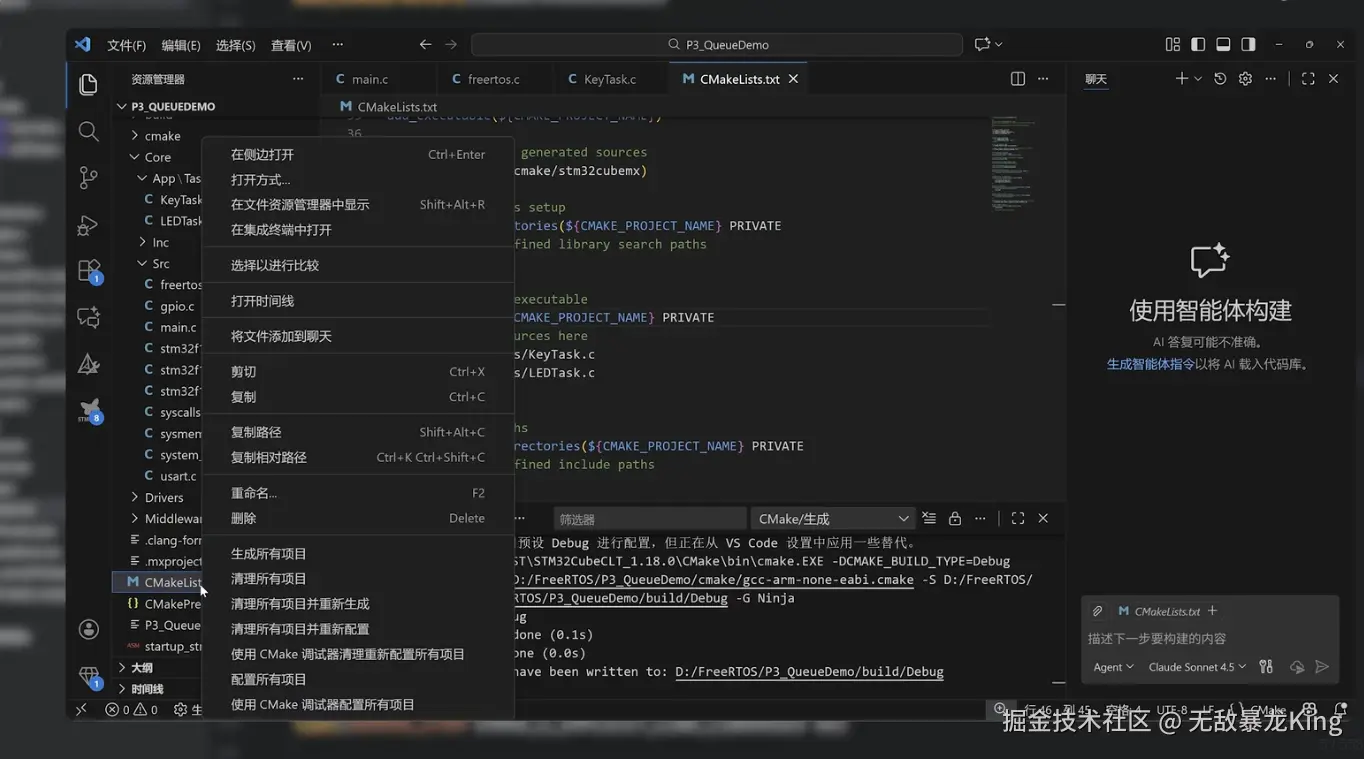Choose 将文件添加到聊天 from context menu
This screenshot has width=1364, height=759.
358,337
